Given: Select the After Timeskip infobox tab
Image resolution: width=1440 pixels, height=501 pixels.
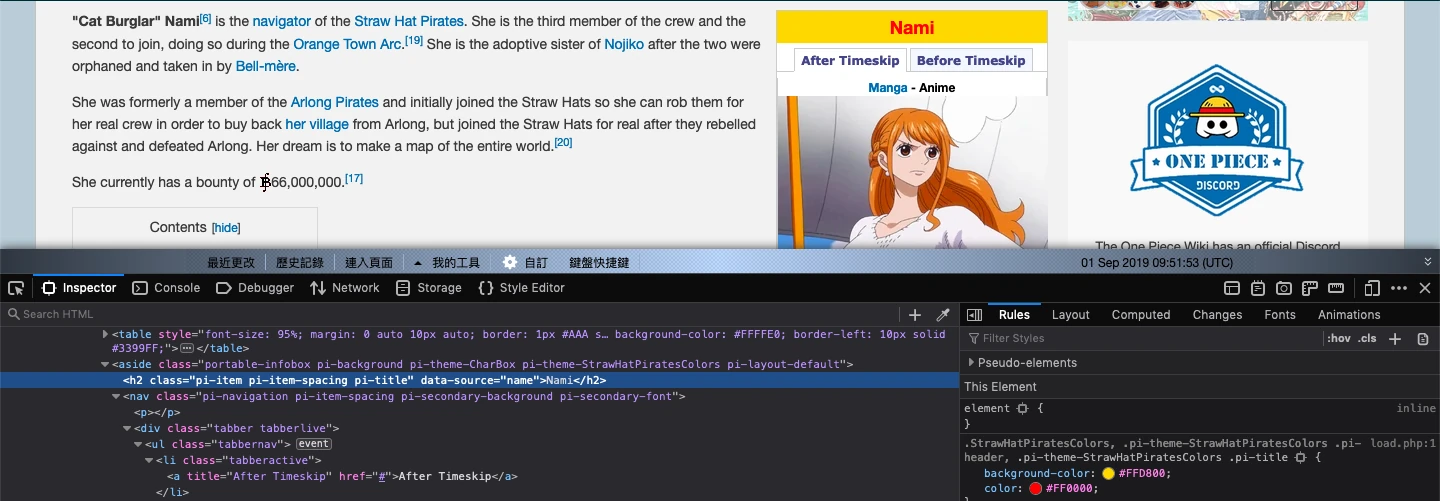Looking at the screenshot, I should 850,60.
